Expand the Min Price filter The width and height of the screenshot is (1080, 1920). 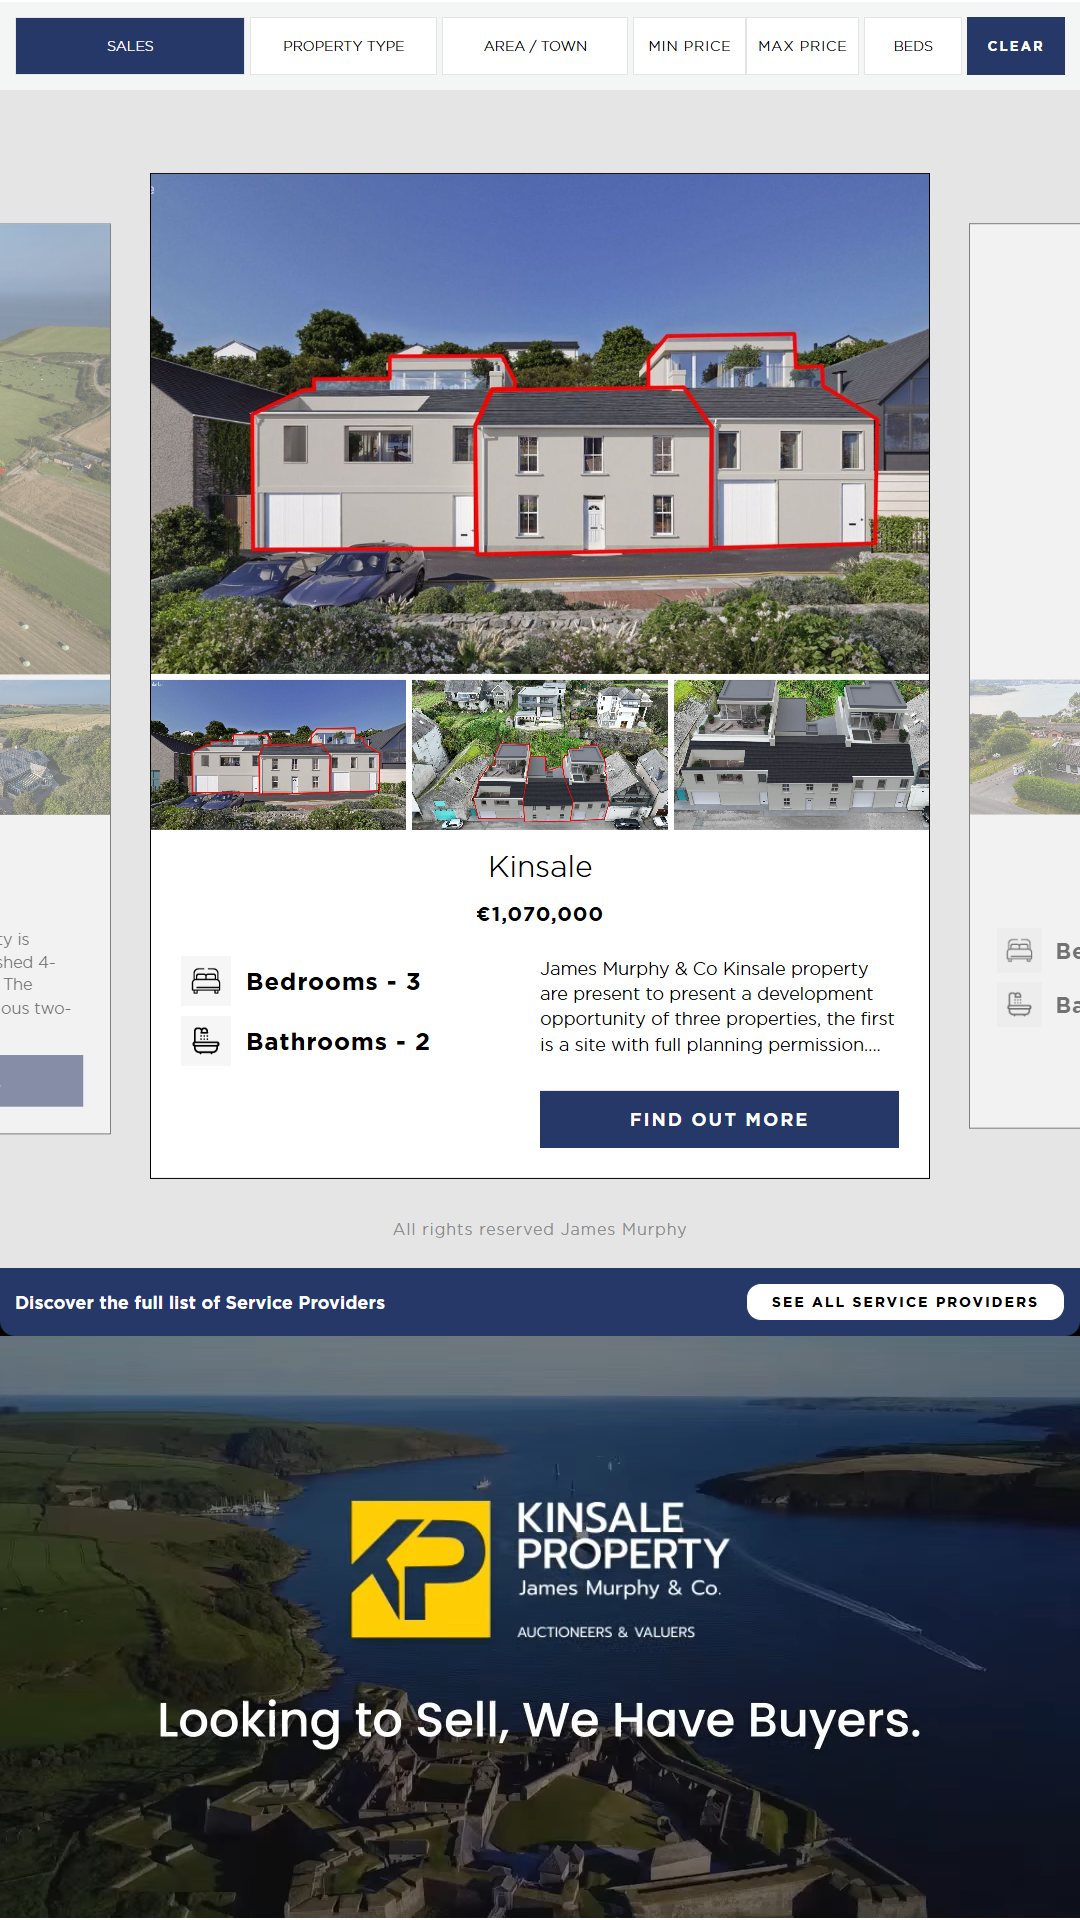(x=689, y=46)
